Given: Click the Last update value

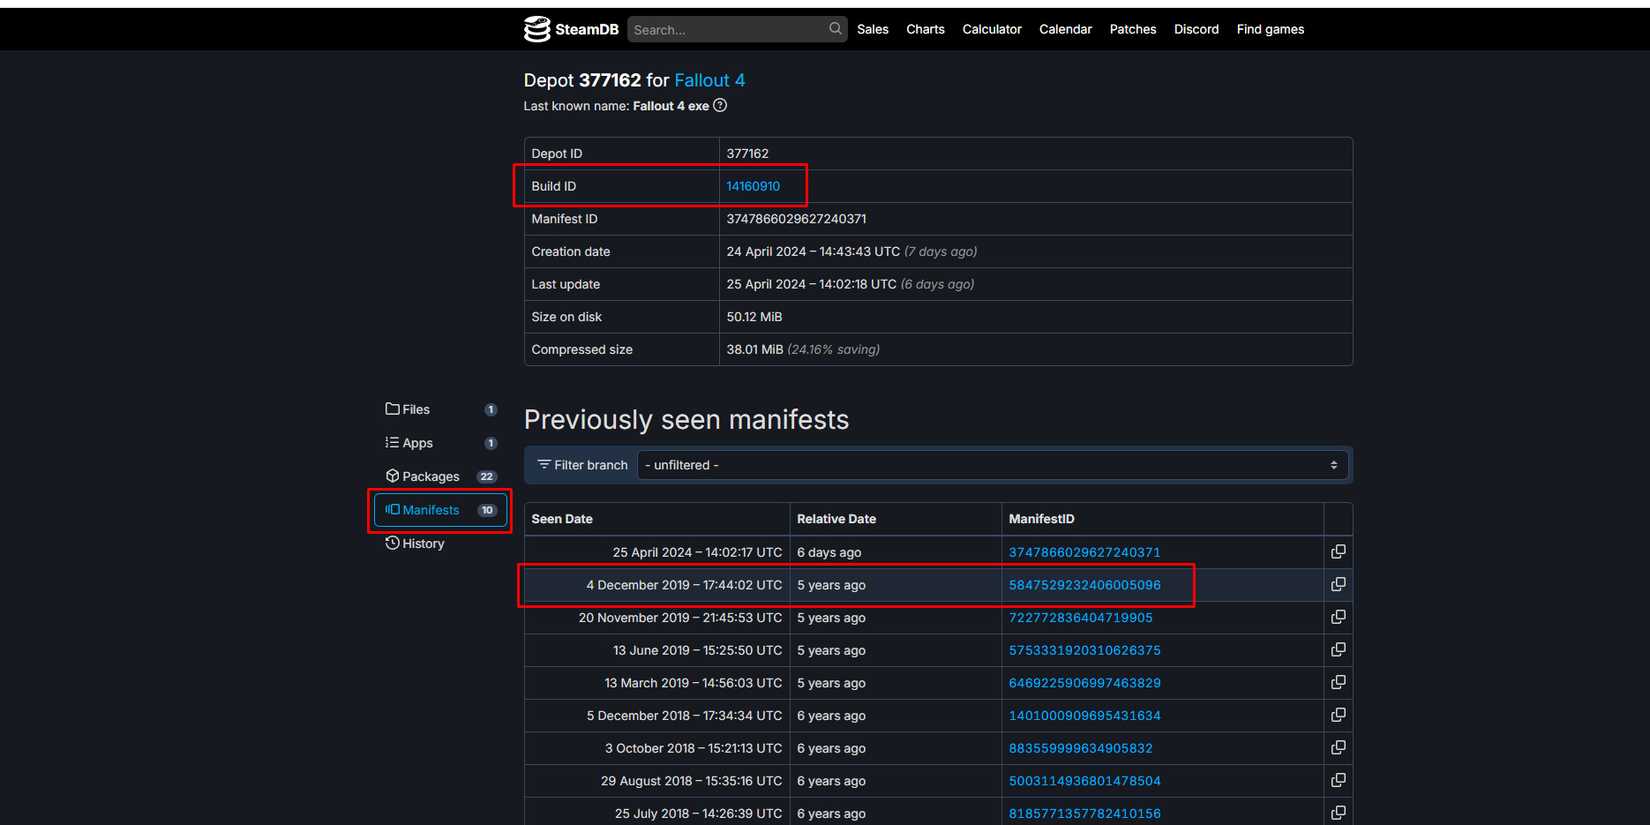Looking at the screenshot, I should click(850, 284).
